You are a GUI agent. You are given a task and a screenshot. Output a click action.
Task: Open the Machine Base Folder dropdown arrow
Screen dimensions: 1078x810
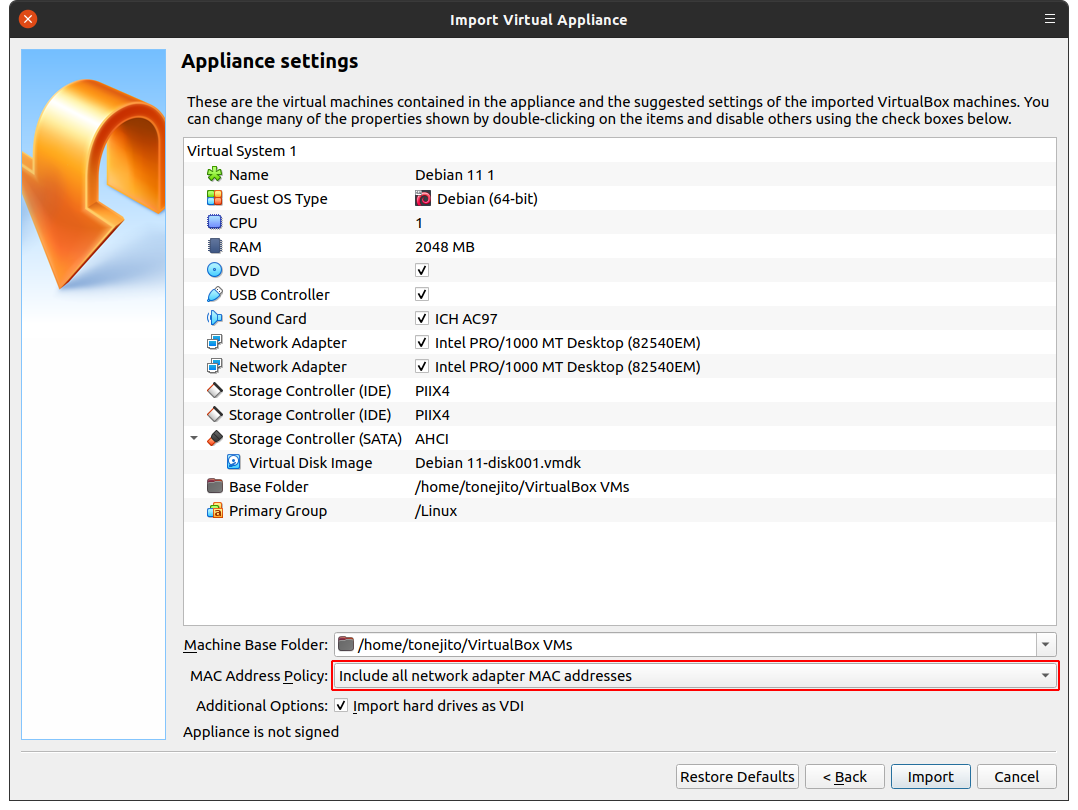coord(1046,645)
